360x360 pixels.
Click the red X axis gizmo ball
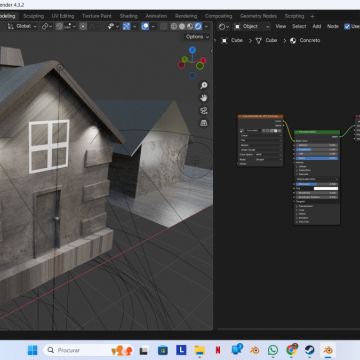click(203, 60)
